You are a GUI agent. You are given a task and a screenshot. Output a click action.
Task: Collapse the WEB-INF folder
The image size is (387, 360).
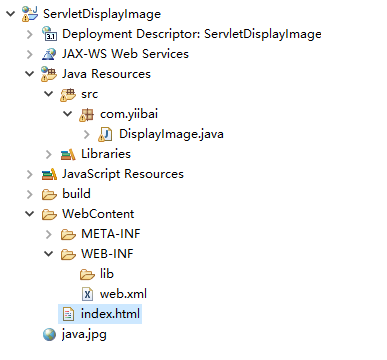pos(49,254)
